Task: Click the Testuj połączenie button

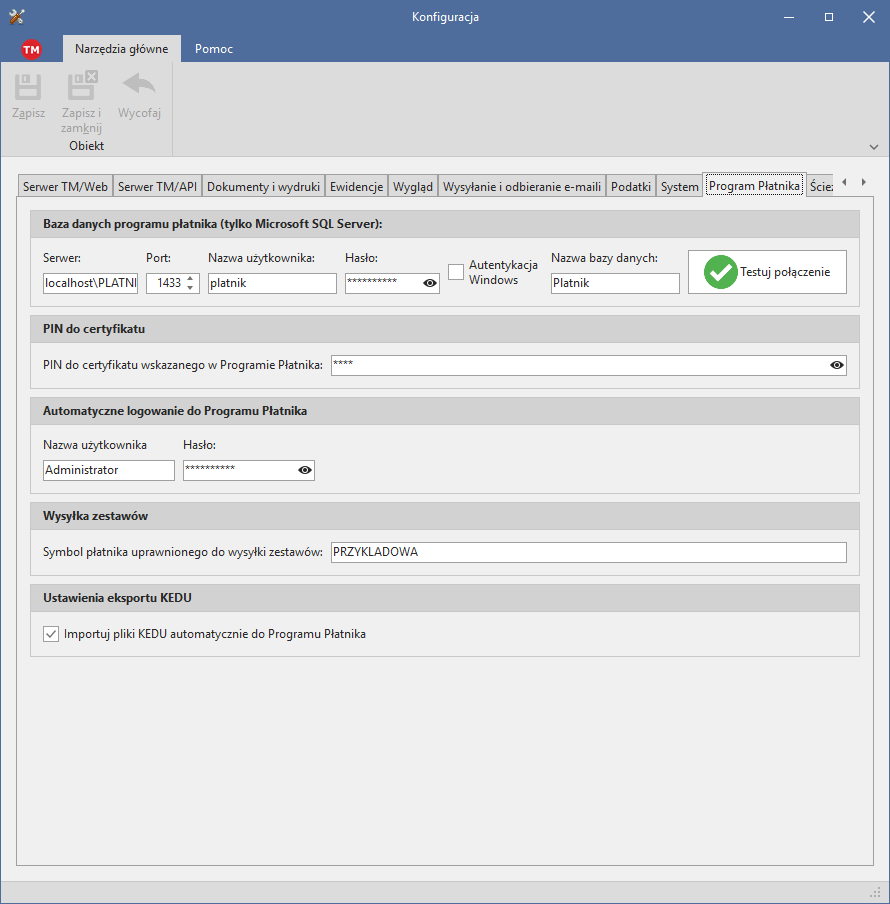Action: [x=767, y=272]
